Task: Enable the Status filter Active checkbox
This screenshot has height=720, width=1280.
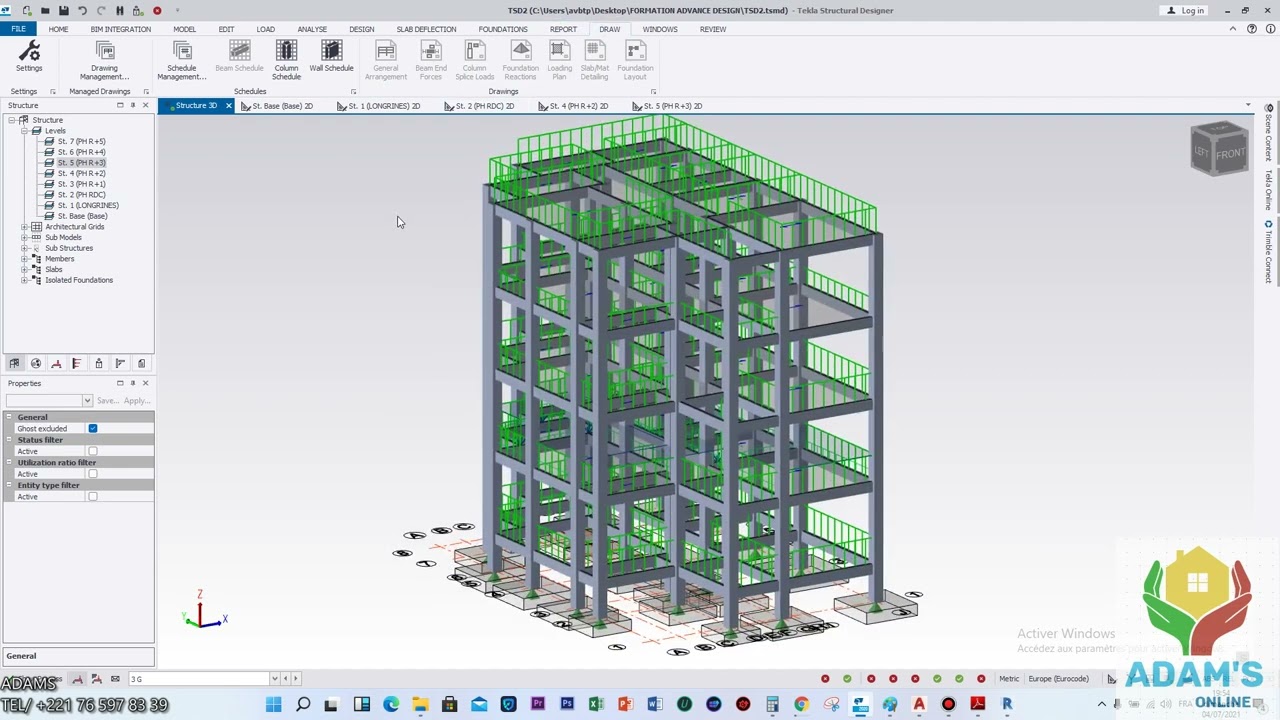Action: (93, 451)
